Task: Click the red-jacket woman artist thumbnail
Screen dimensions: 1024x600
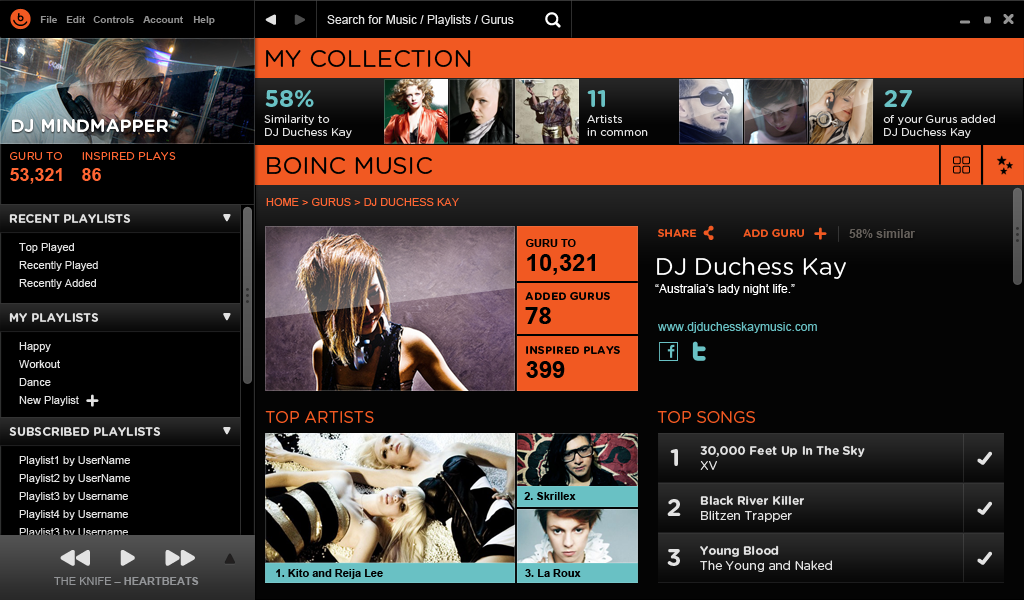Action: pos(416,112)
